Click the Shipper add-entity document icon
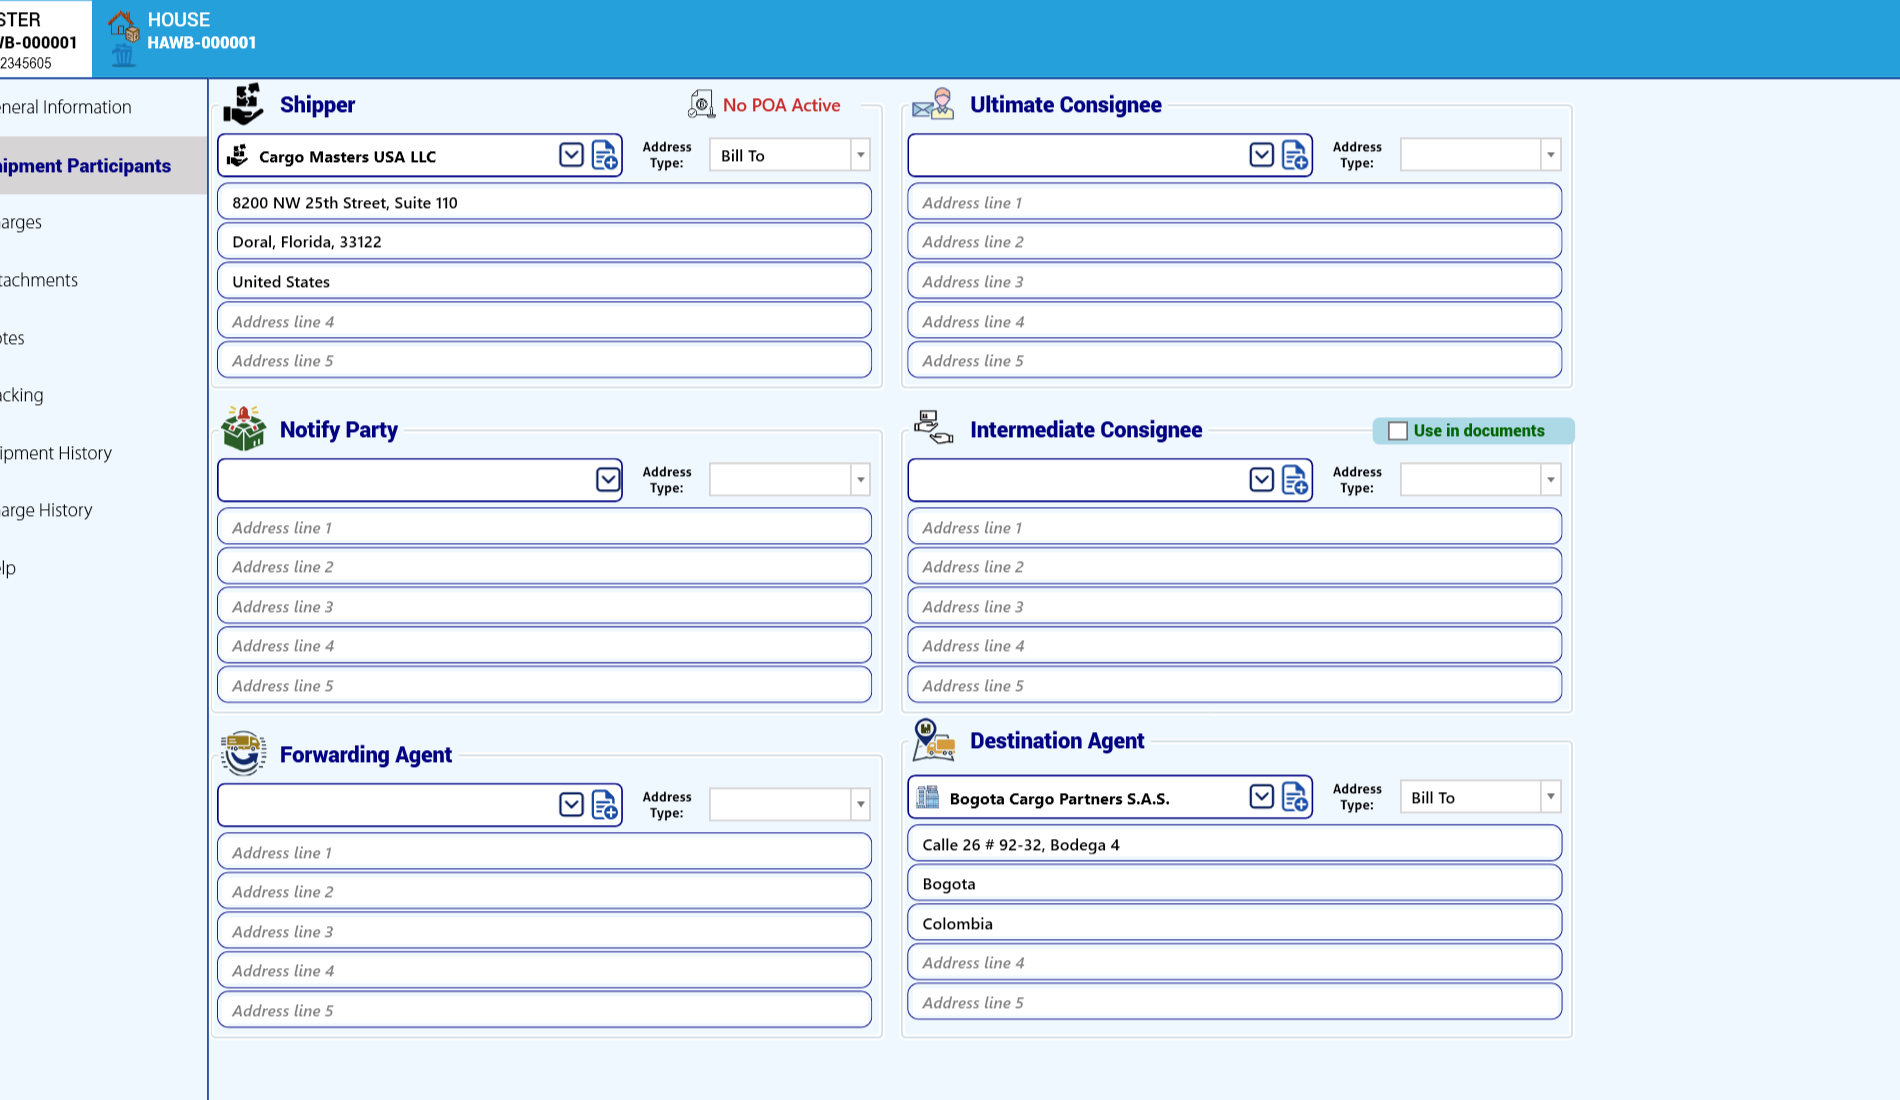1900x1100 pixels. [x=605, y=156]
